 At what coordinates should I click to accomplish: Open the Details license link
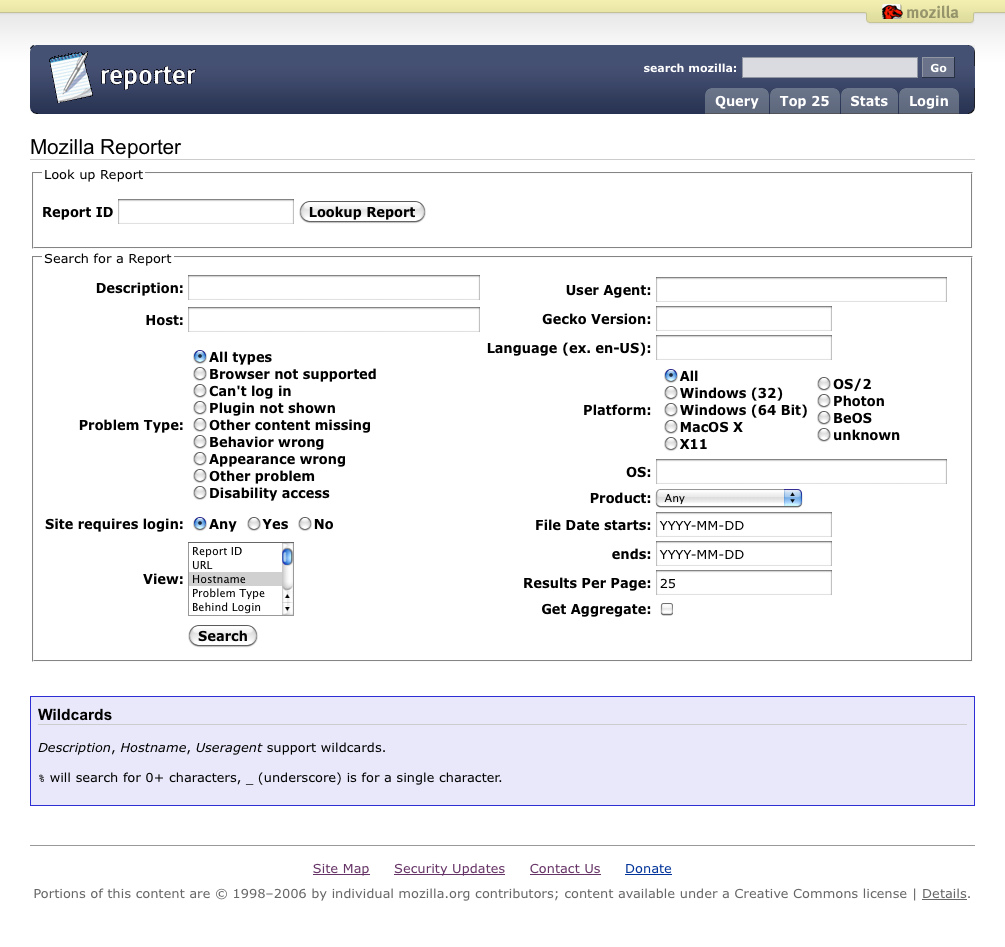click(x=944, y=894)
